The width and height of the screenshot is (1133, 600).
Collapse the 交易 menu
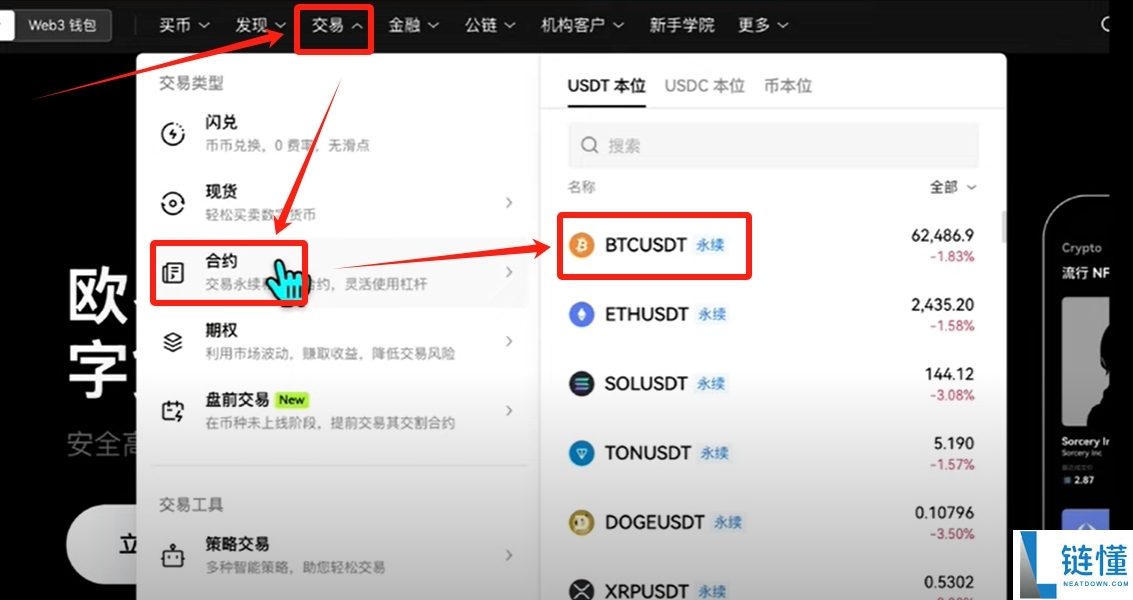click(337, 25)
